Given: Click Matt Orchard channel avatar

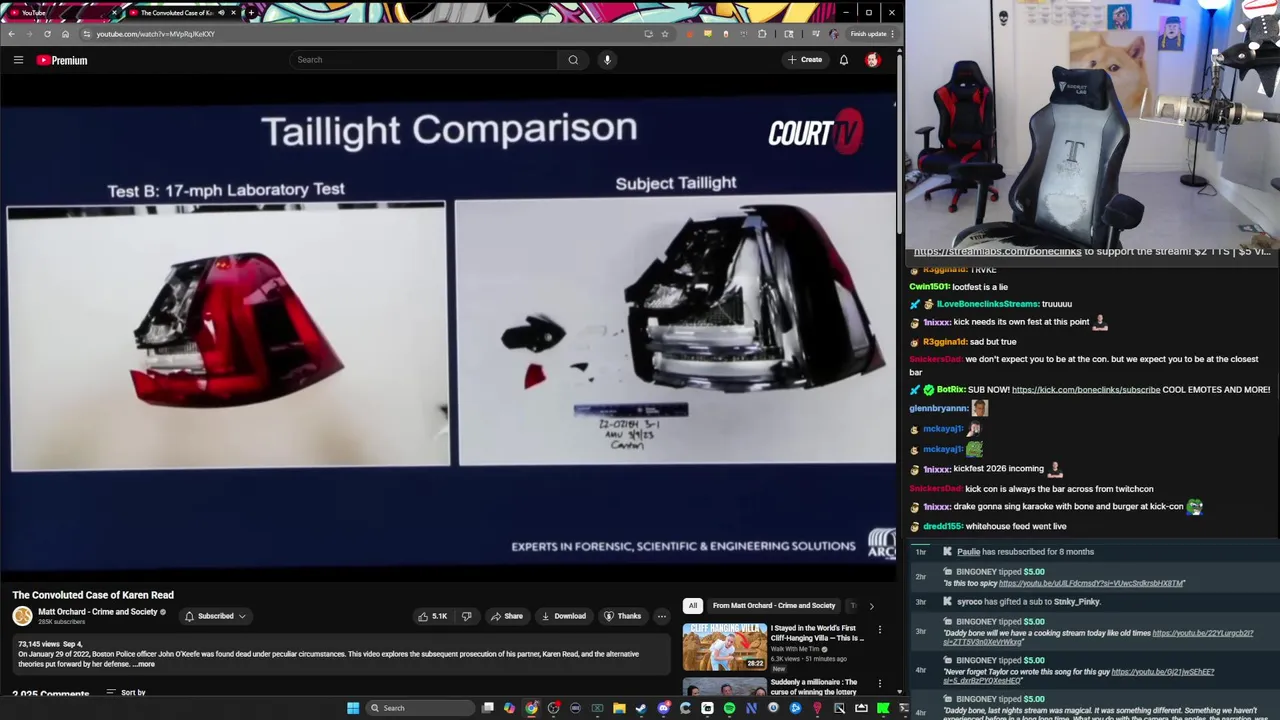Looking at the screenshot, I should point(22,616).
